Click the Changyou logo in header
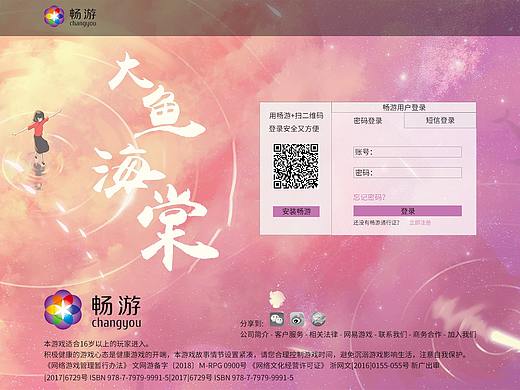520x390 pixels. click(x=70, y=16)
